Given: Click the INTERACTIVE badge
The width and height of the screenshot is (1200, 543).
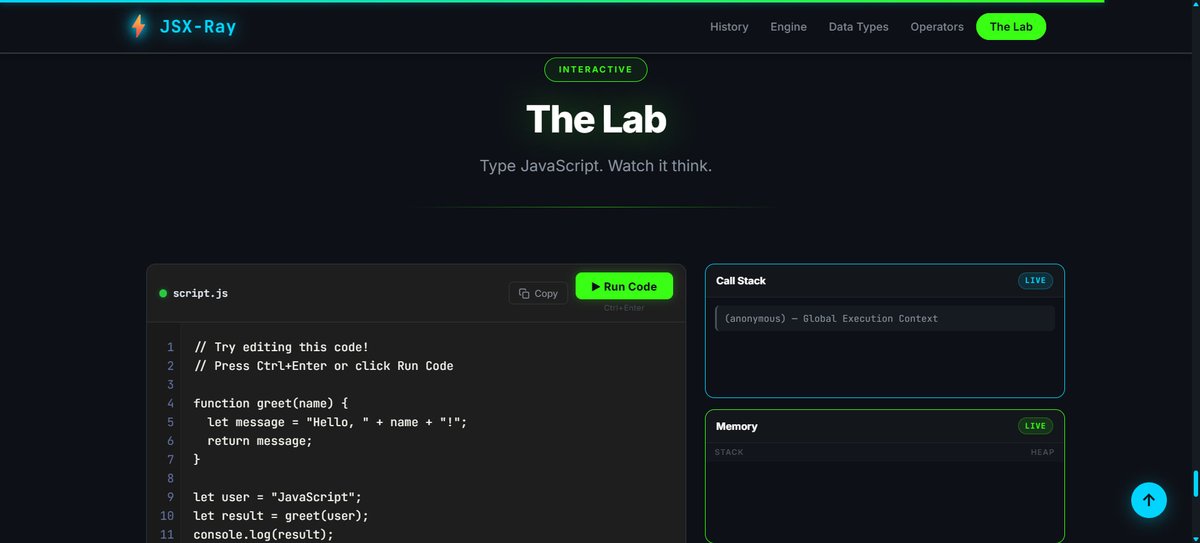Looking at the screenshot, I should click(596, 70).
